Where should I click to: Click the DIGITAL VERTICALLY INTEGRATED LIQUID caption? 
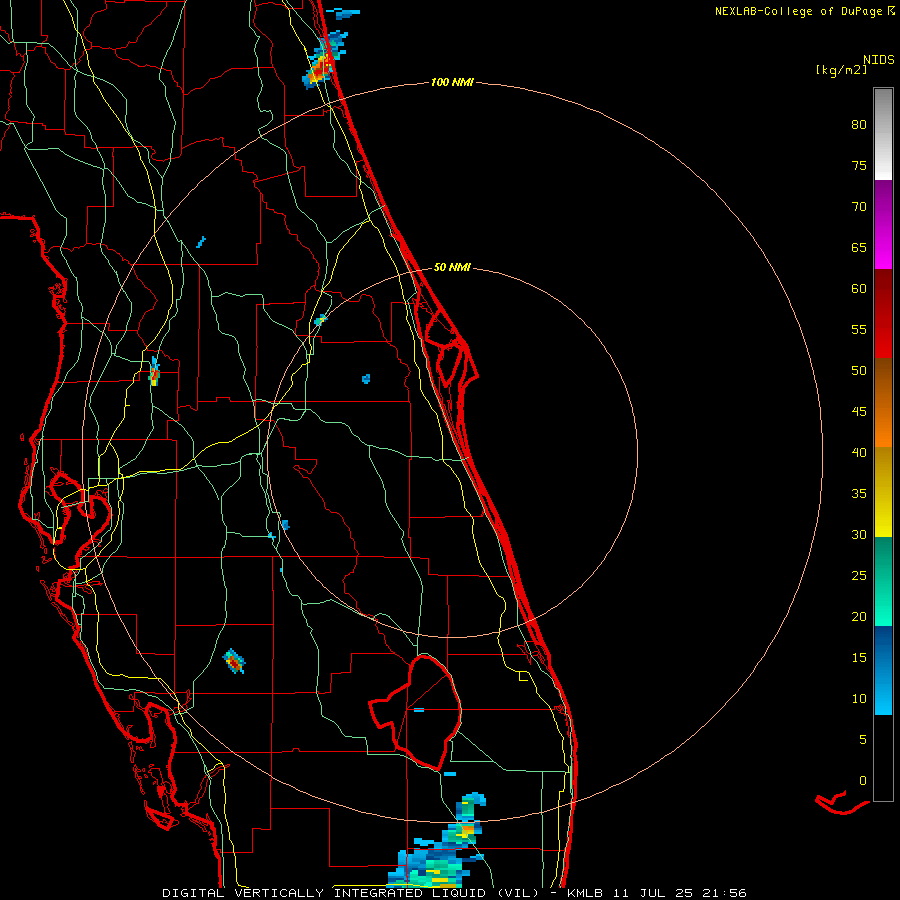coord(351,893)
